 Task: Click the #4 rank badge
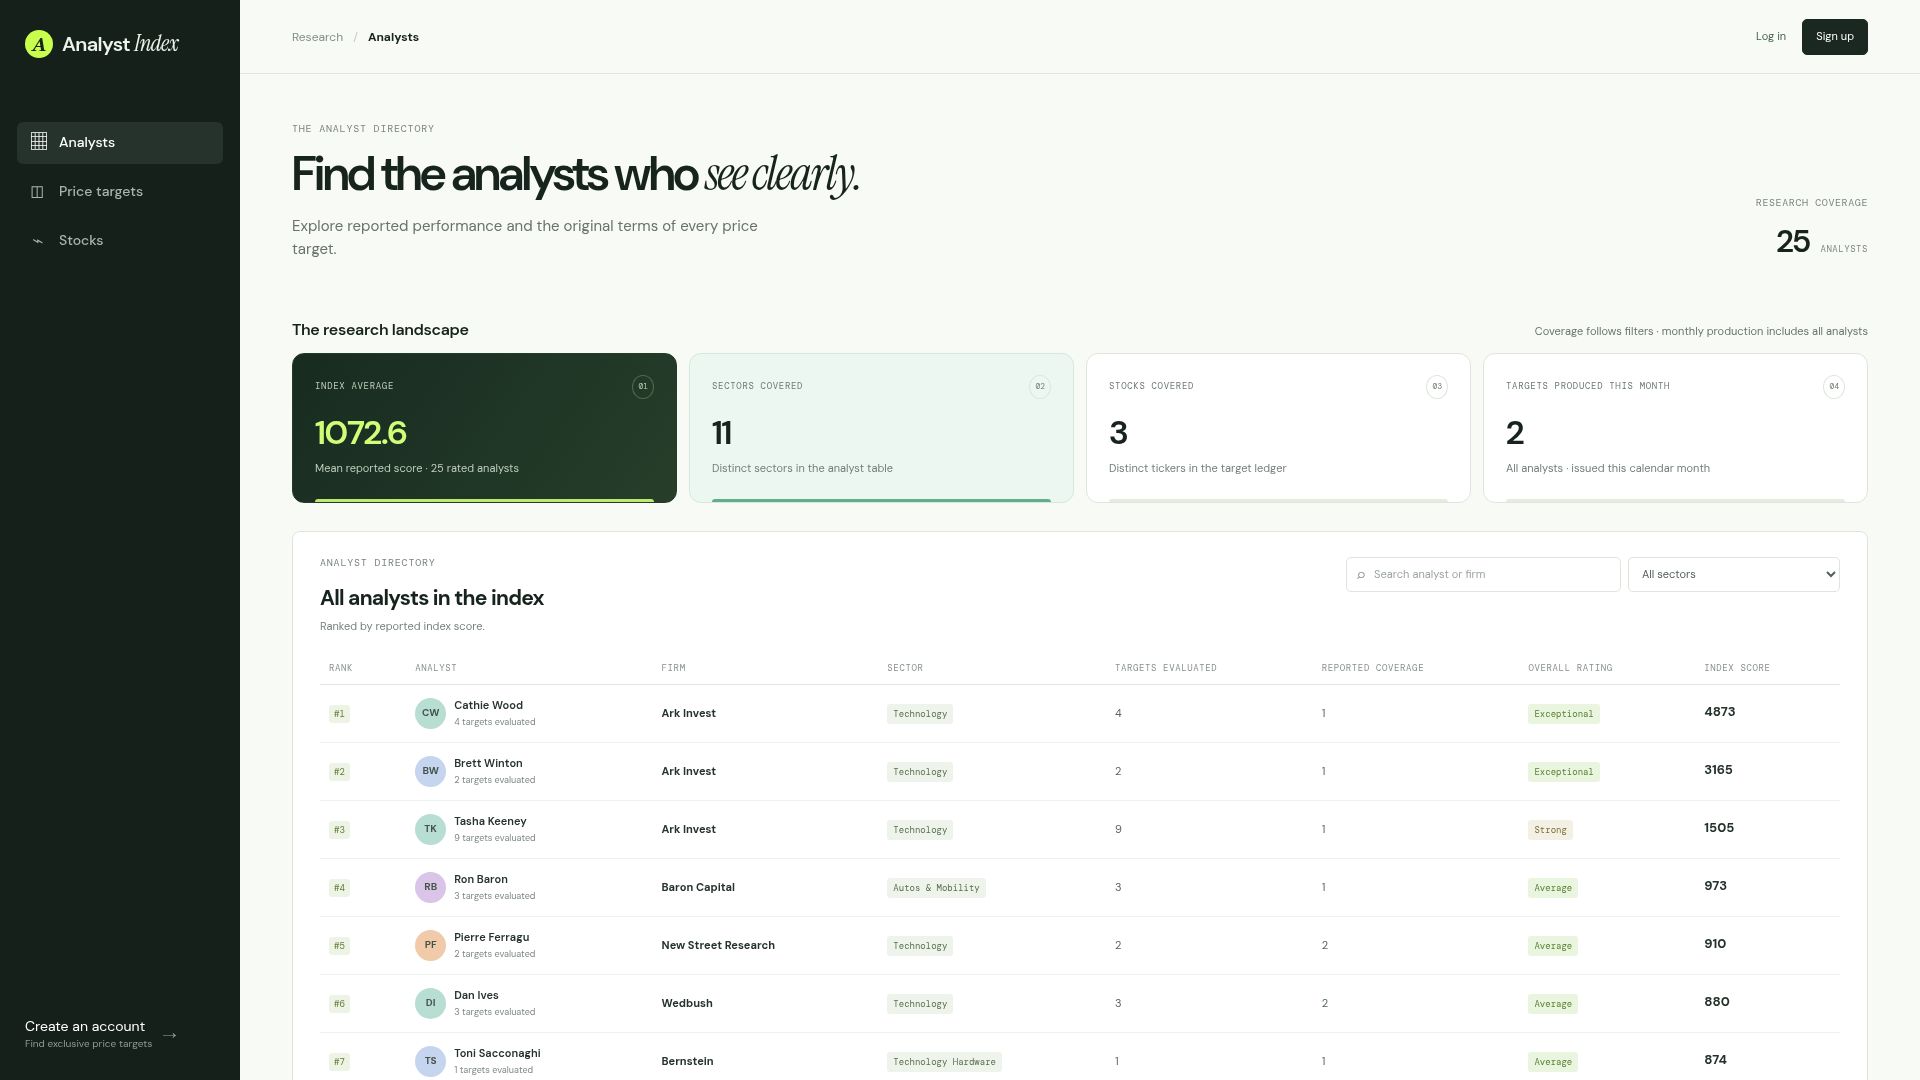(339, 888)
